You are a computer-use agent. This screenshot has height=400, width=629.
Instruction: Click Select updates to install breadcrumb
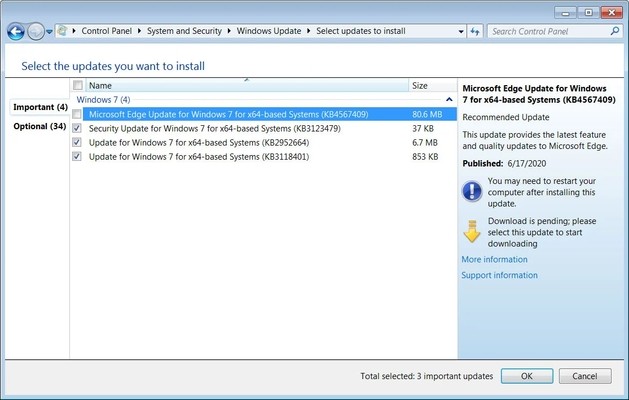pos(361,31)
